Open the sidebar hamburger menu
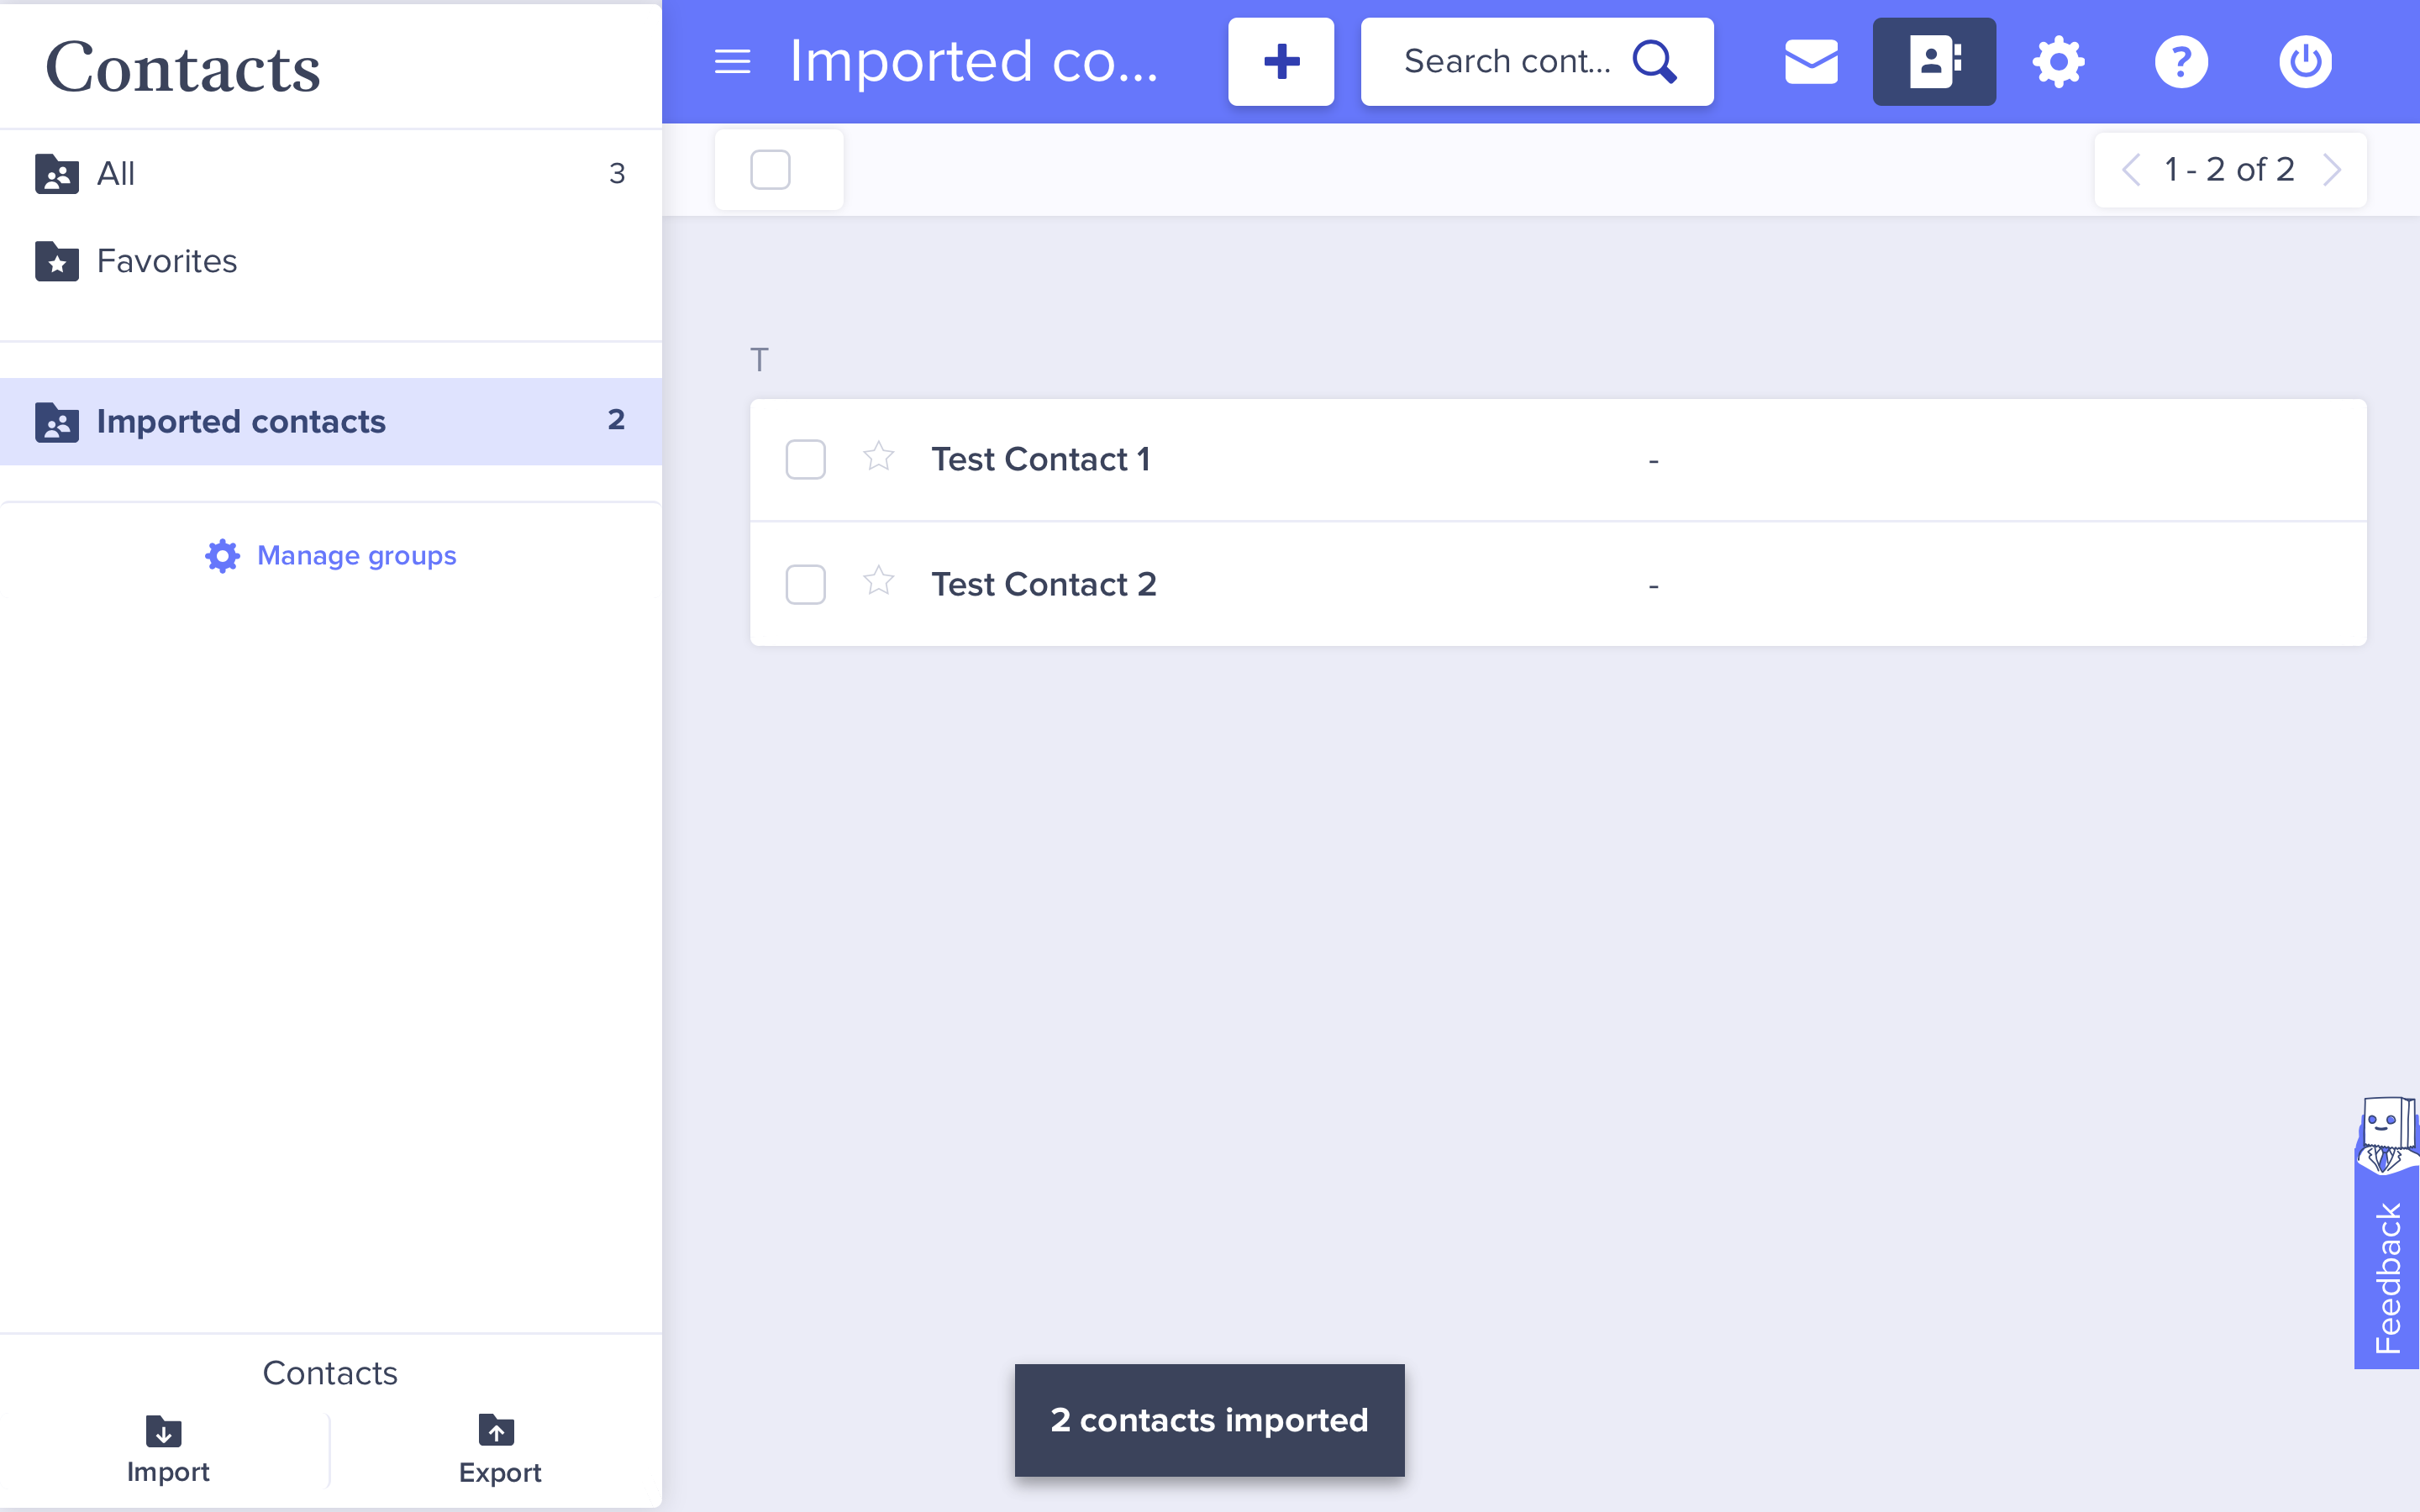The image size is (2420, 1512). (731, 62)
